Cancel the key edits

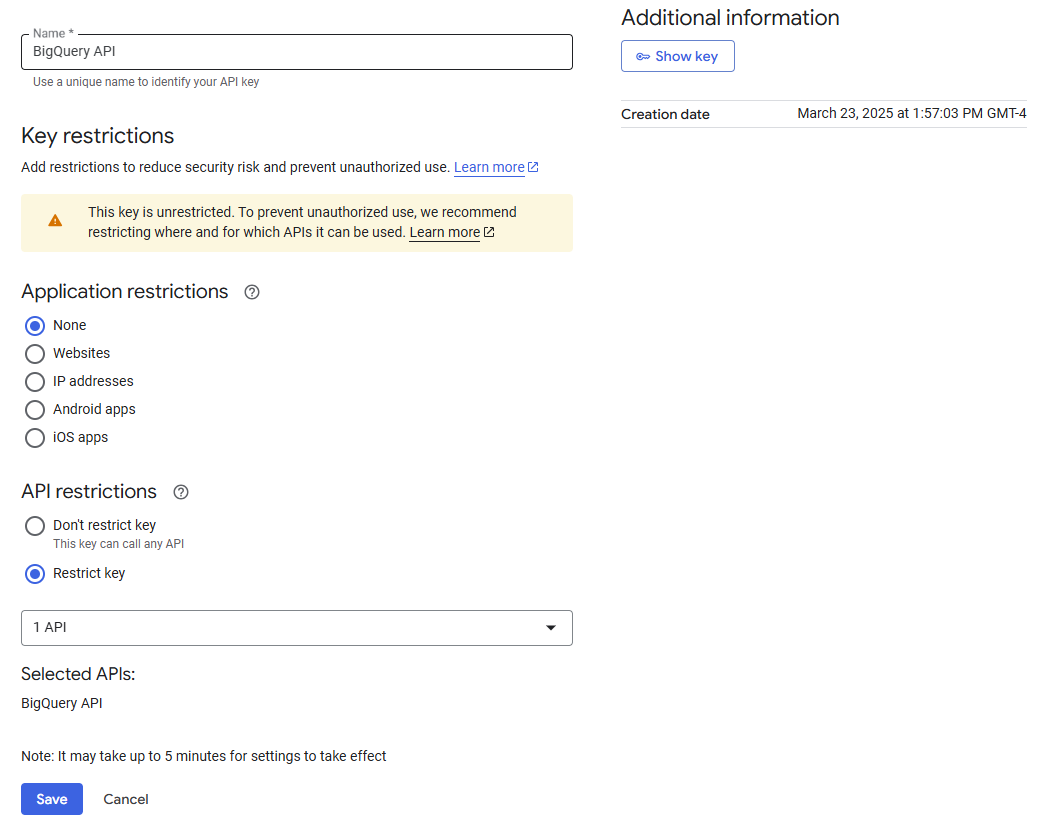tap(126, 799)
